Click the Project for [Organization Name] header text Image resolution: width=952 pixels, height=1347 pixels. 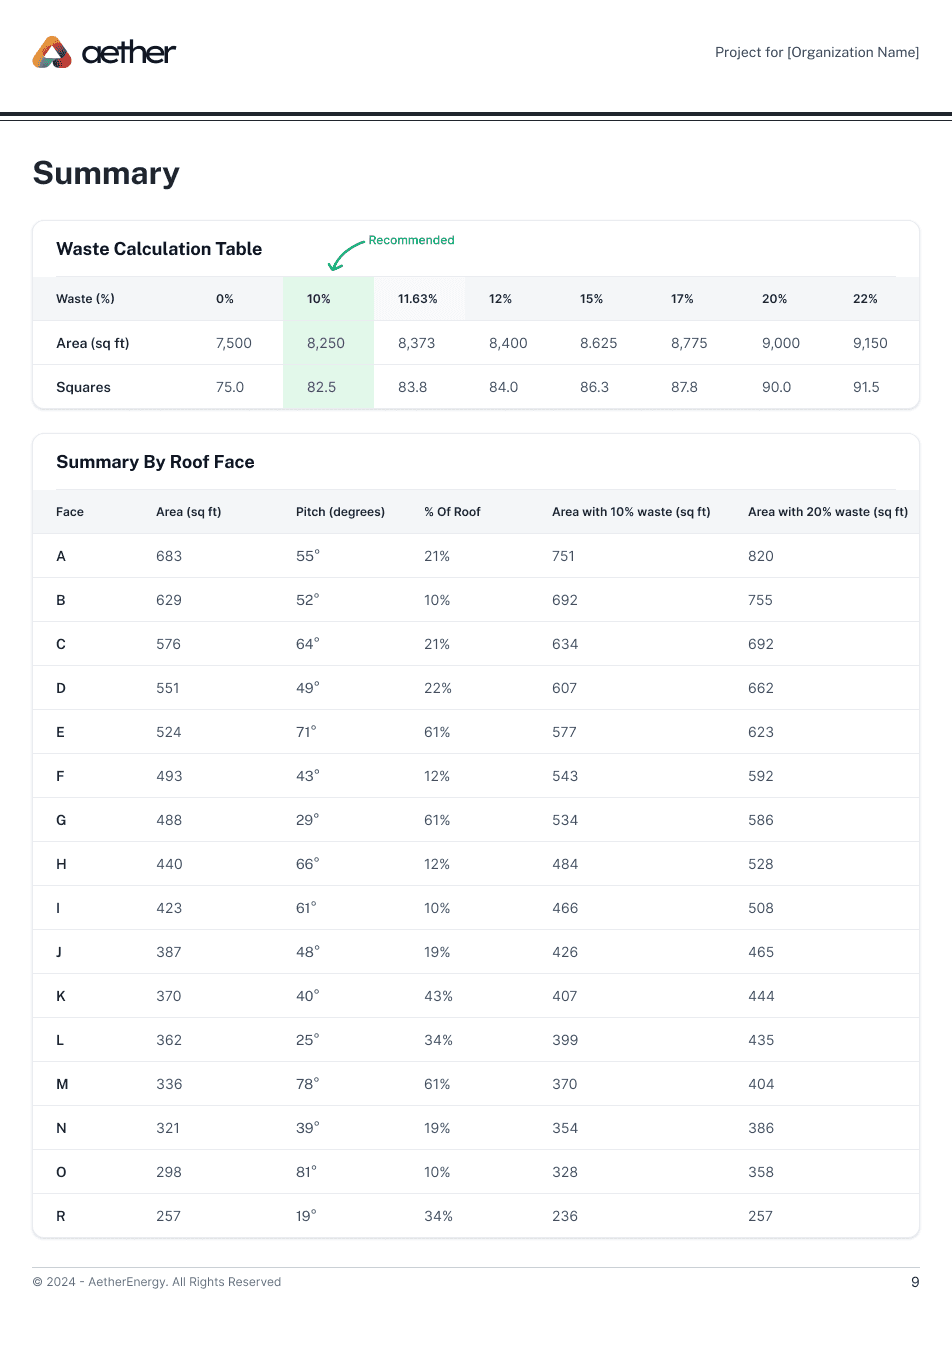tap(816, 52)
